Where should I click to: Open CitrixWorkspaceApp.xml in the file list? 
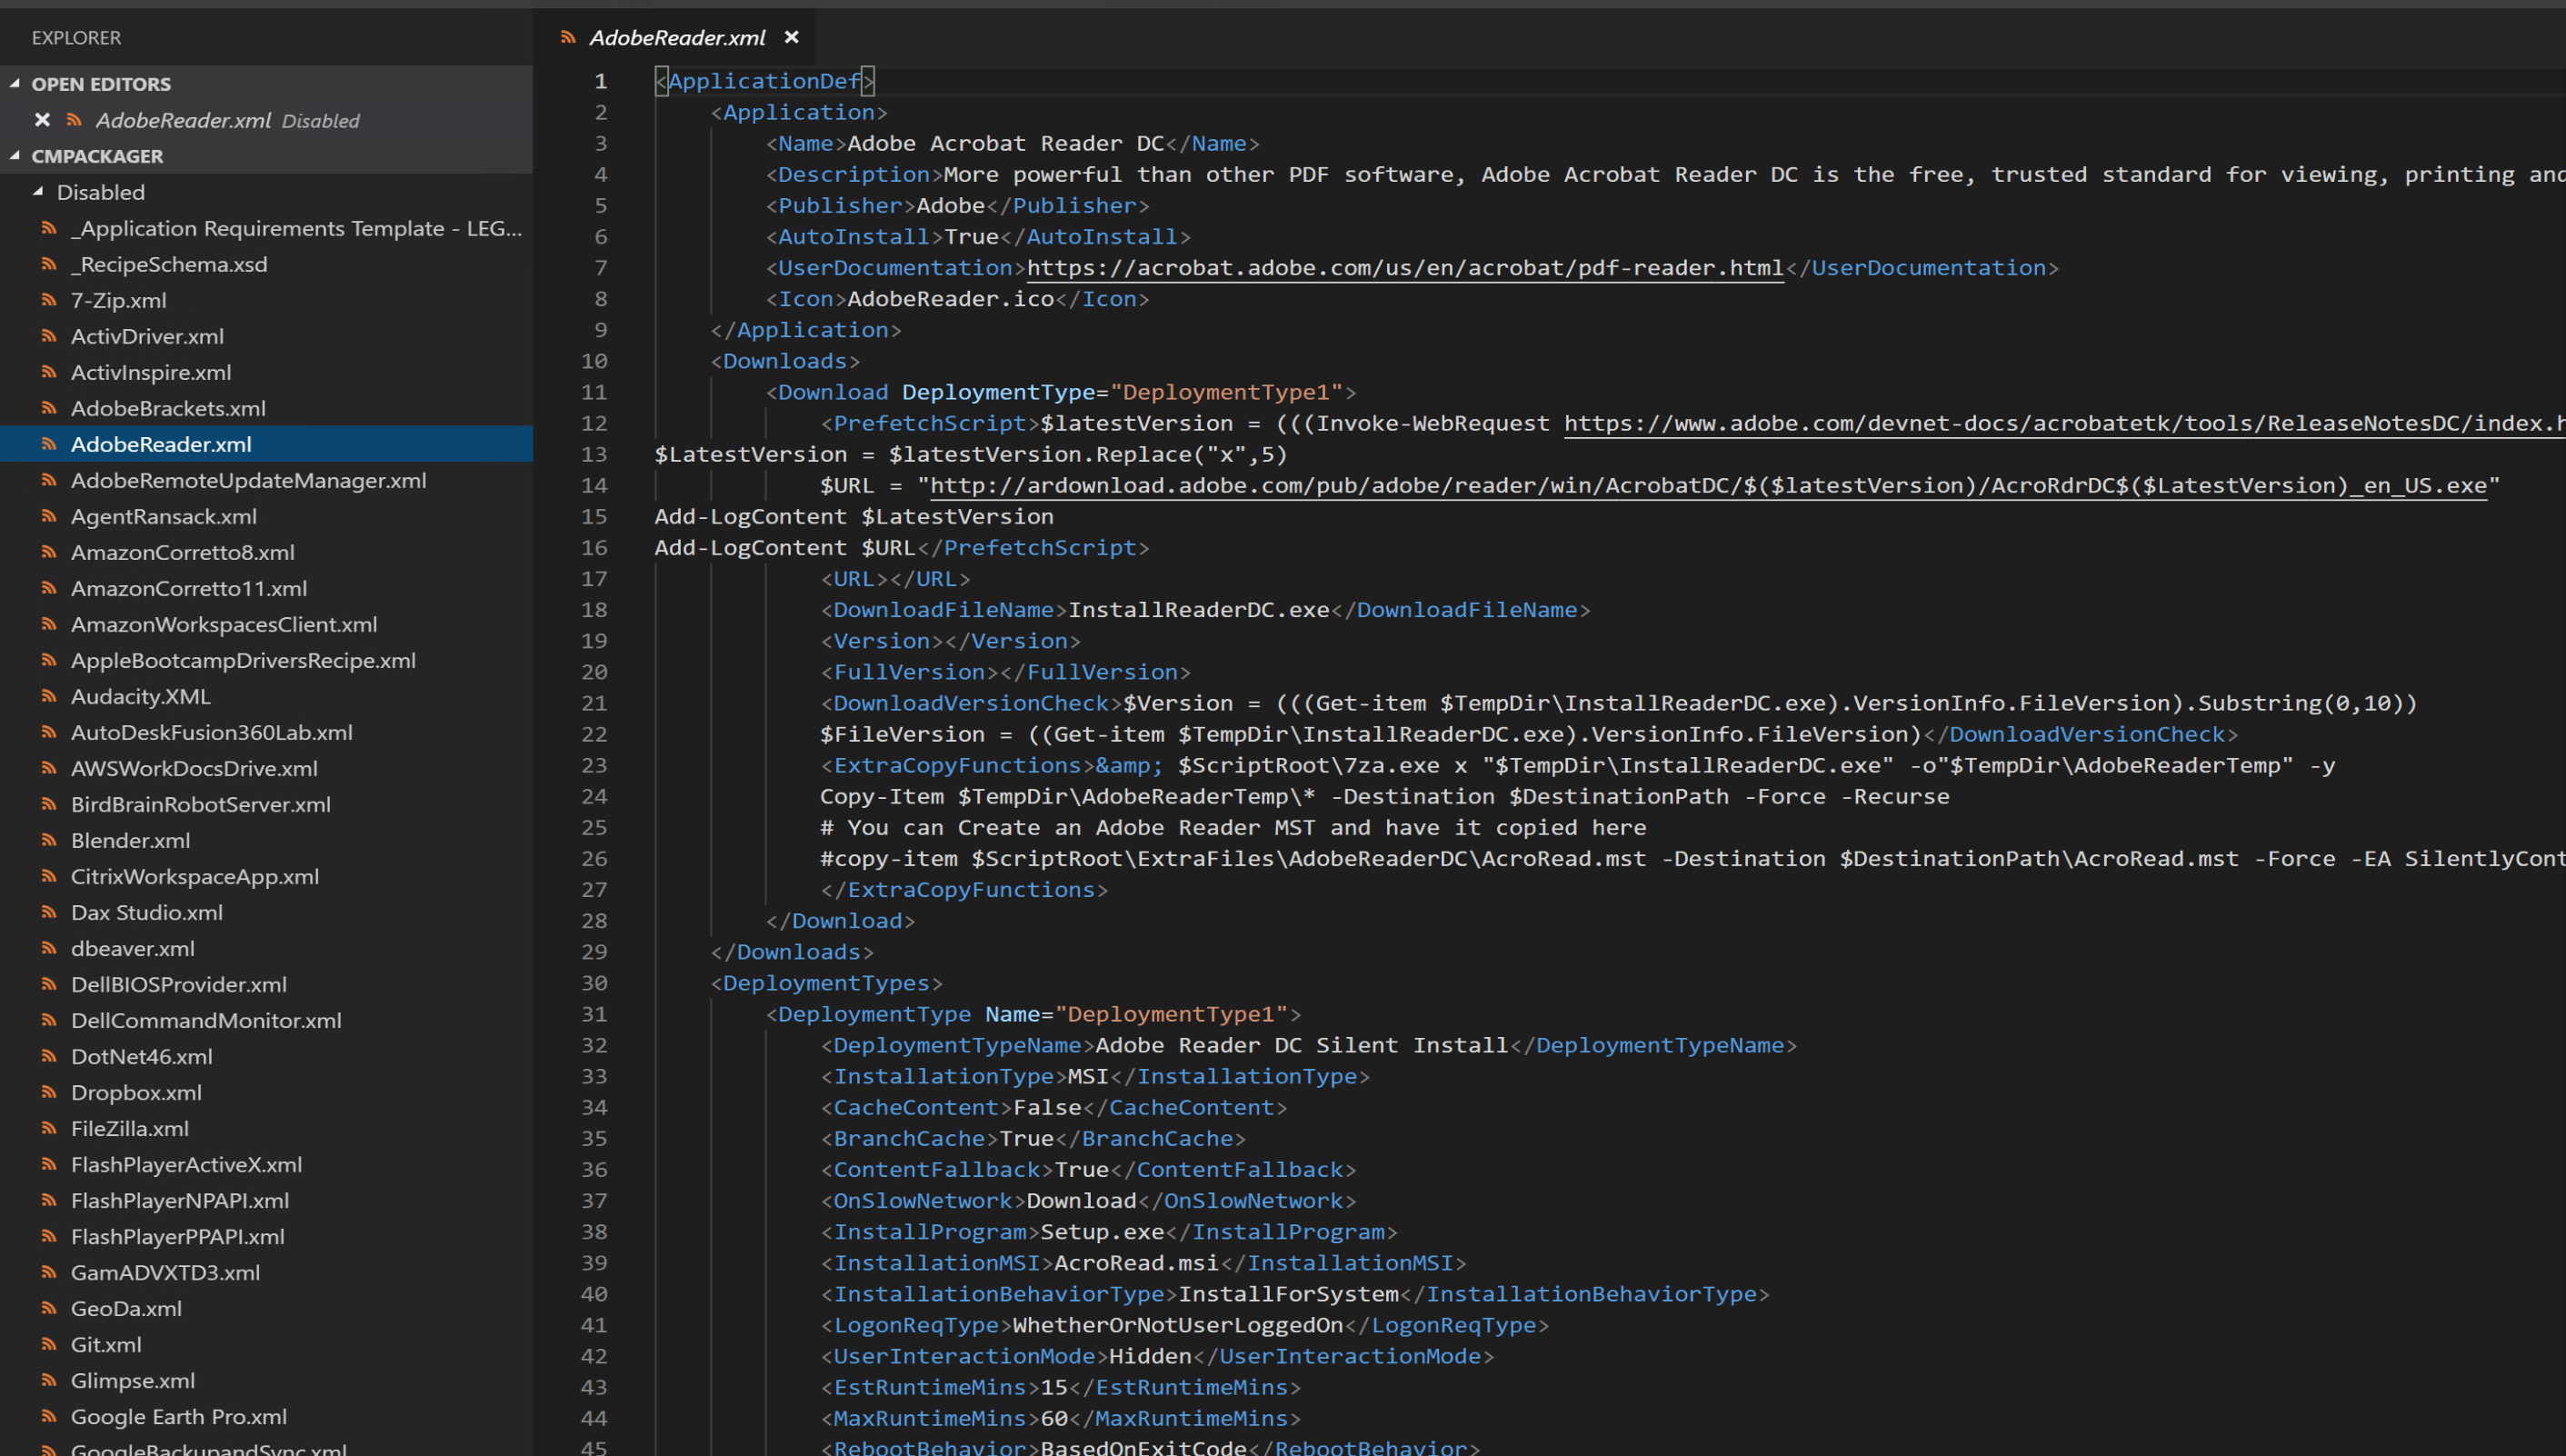point(195,876)
